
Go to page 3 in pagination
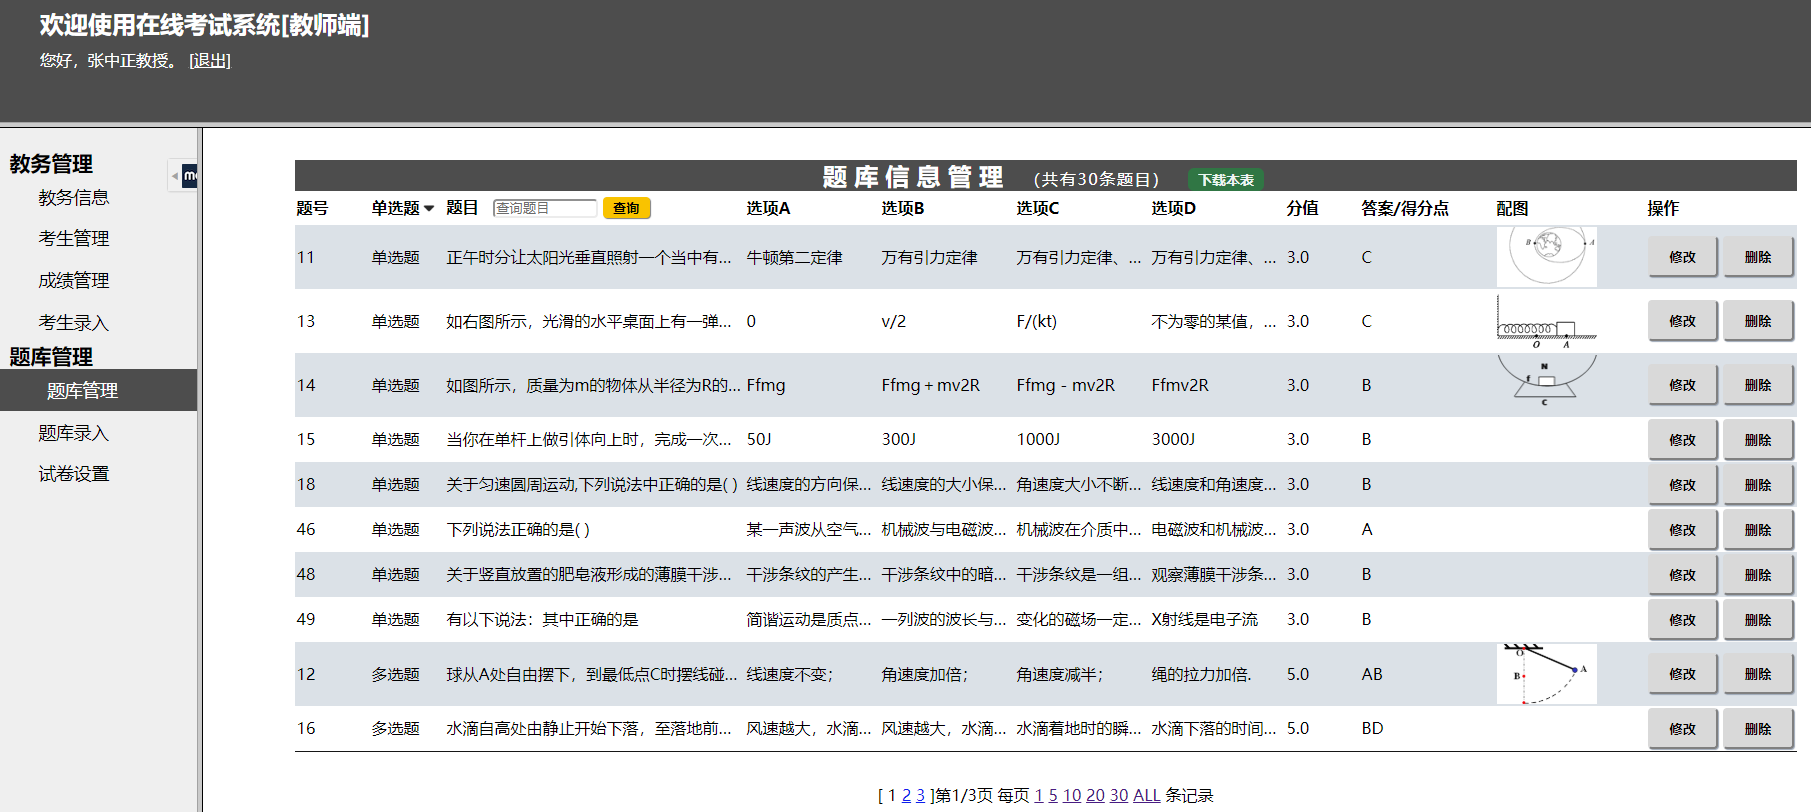[x=920, y=796]
